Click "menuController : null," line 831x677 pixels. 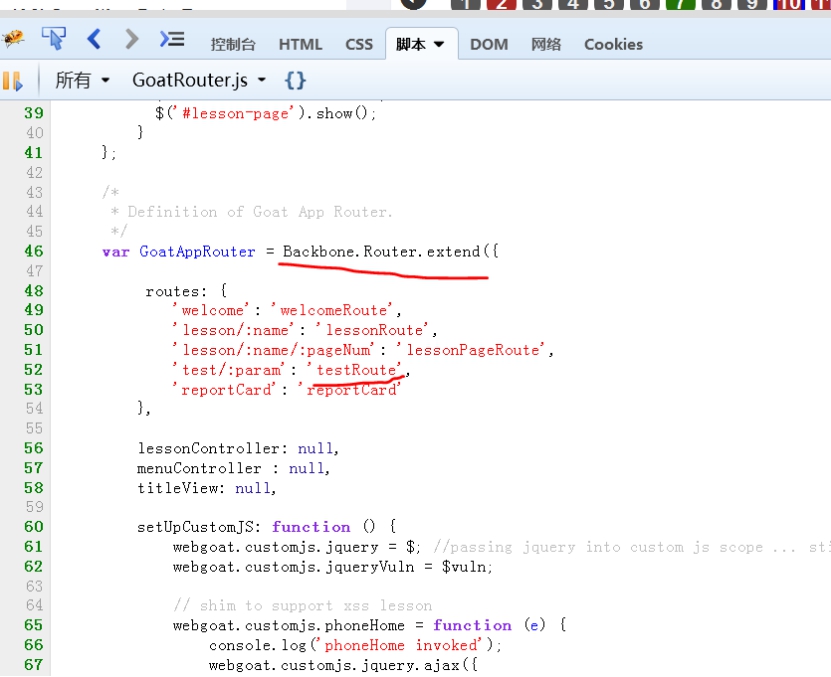click(233, 468)
